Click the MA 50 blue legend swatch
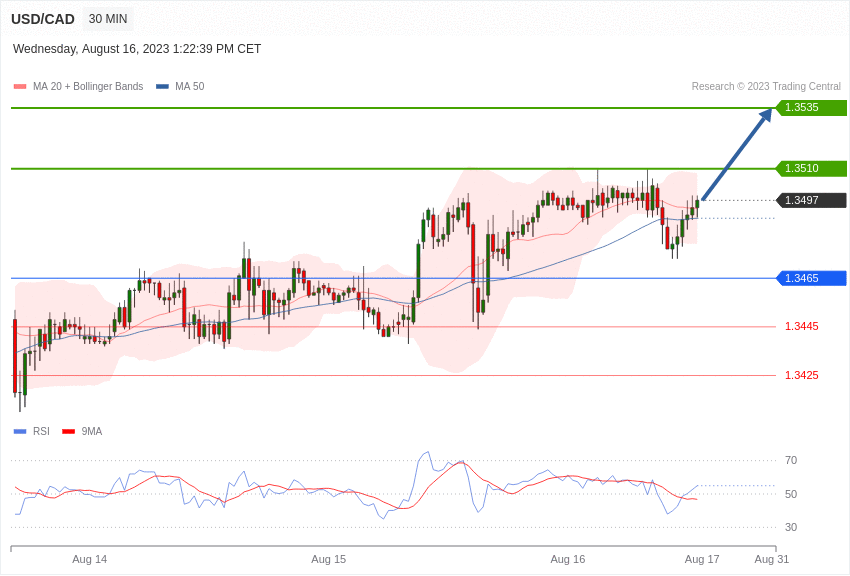The height and width of the screenshot is (576, 850). click(162, 87)
